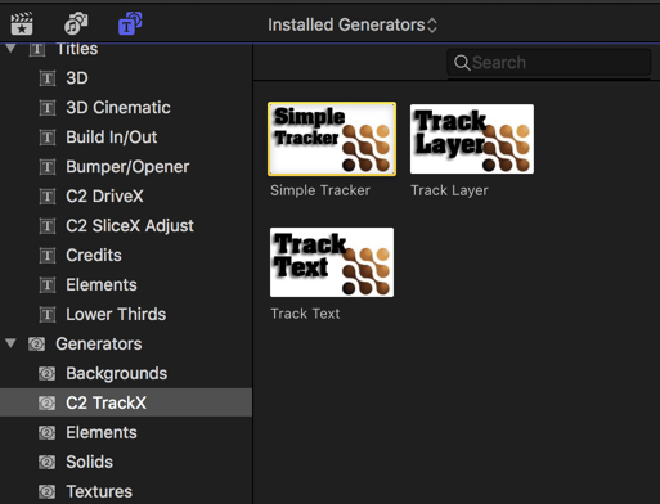Select the C2 TrackX category
This screenshot has height=504, width=660.
click(x=126, y=403)
